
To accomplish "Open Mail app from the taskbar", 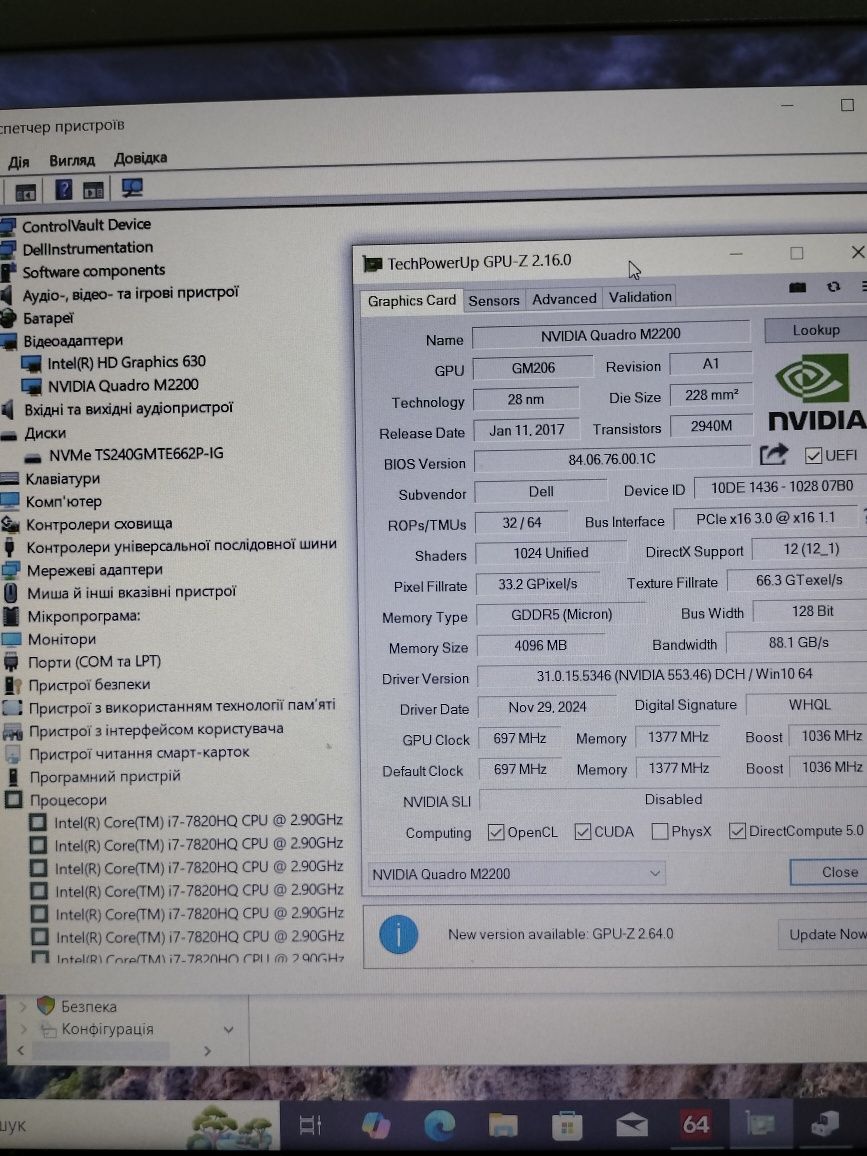I will (632, 1126).
